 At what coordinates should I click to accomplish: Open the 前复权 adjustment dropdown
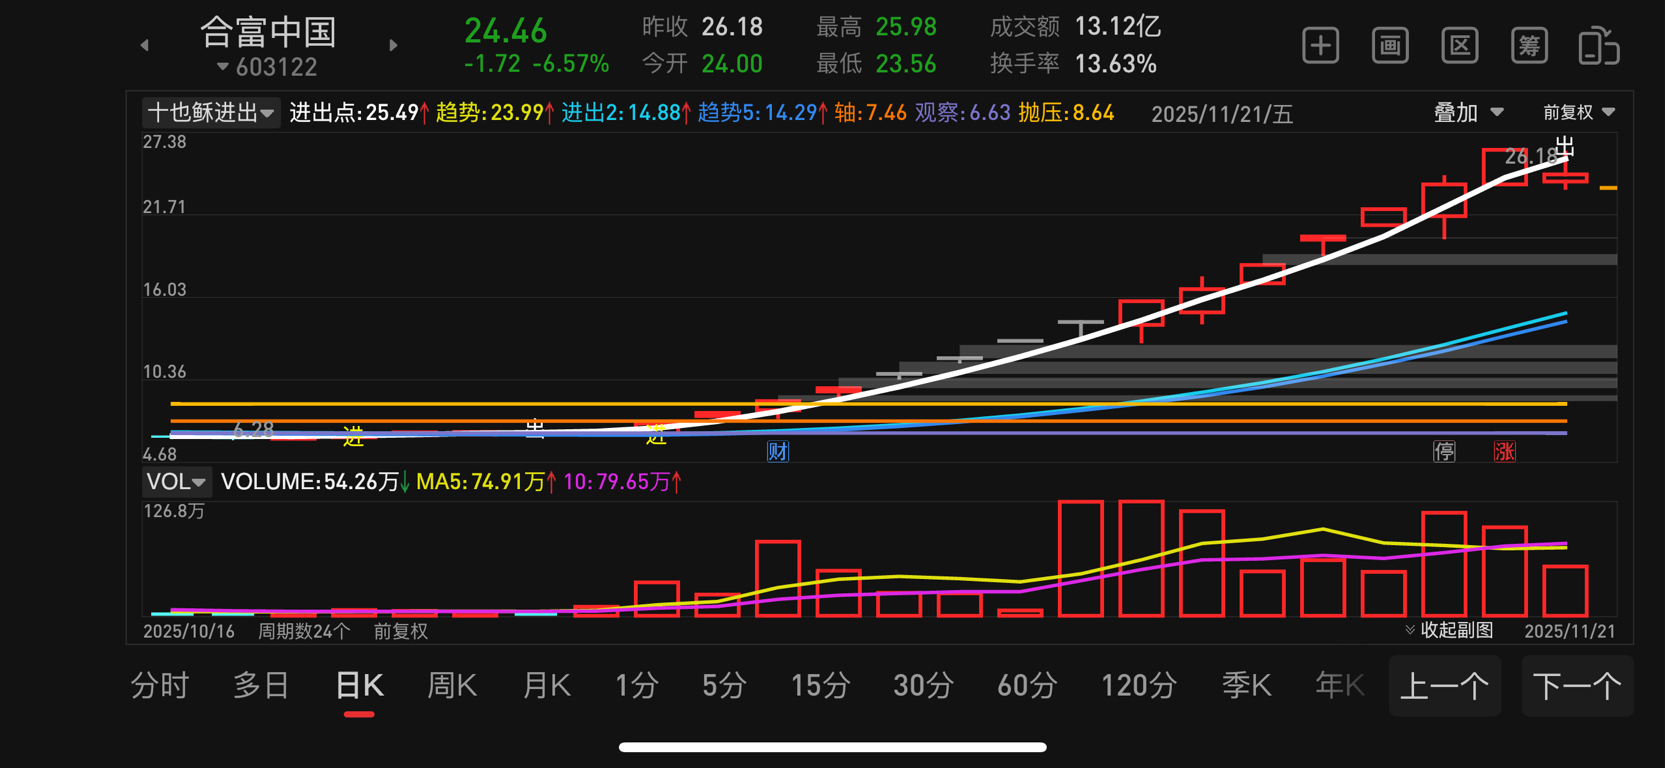(1579, 113)
